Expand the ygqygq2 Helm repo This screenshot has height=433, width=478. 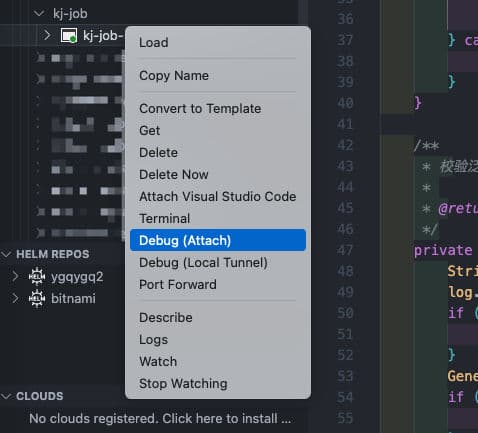pos(15,276)
